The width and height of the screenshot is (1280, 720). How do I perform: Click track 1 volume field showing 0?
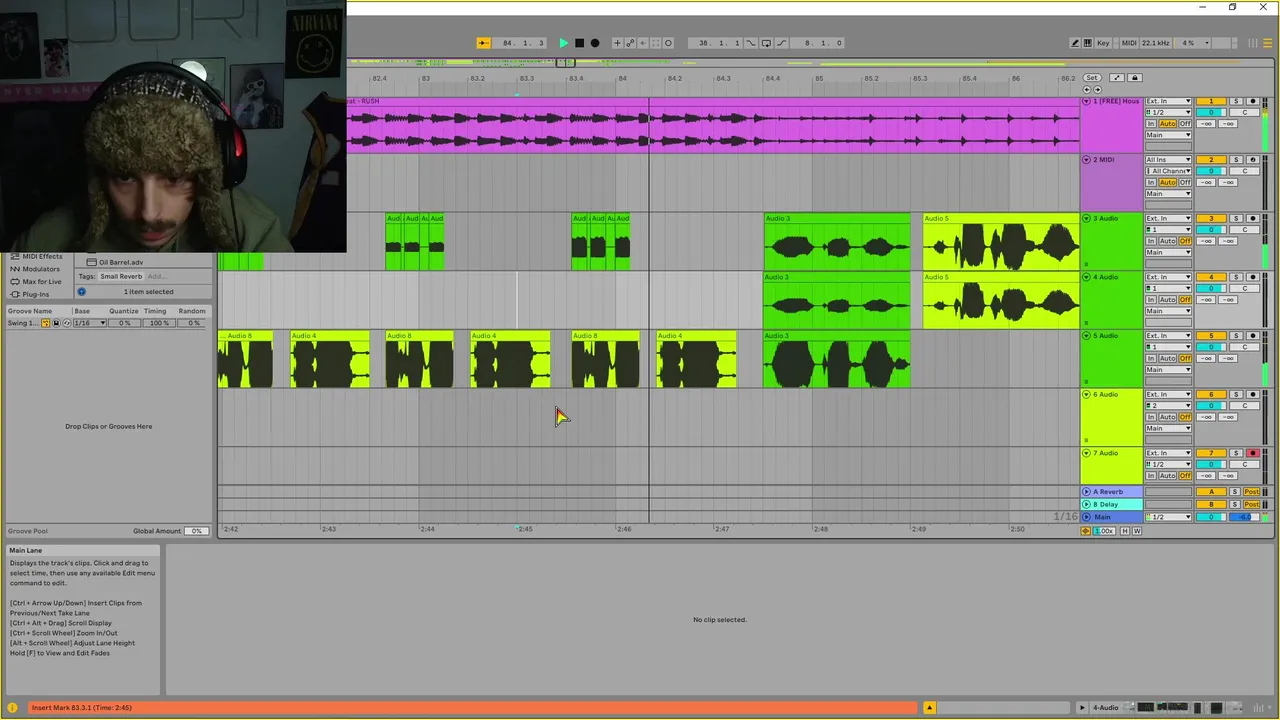tap(1211, 112)
